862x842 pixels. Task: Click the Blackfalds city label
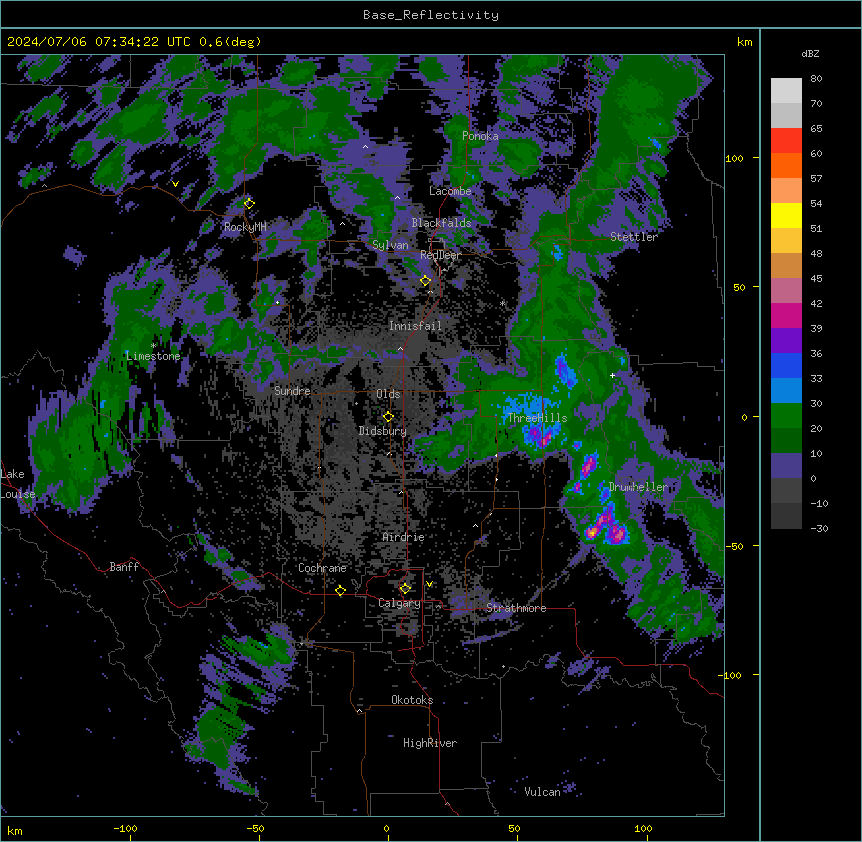tap(441, 223)
